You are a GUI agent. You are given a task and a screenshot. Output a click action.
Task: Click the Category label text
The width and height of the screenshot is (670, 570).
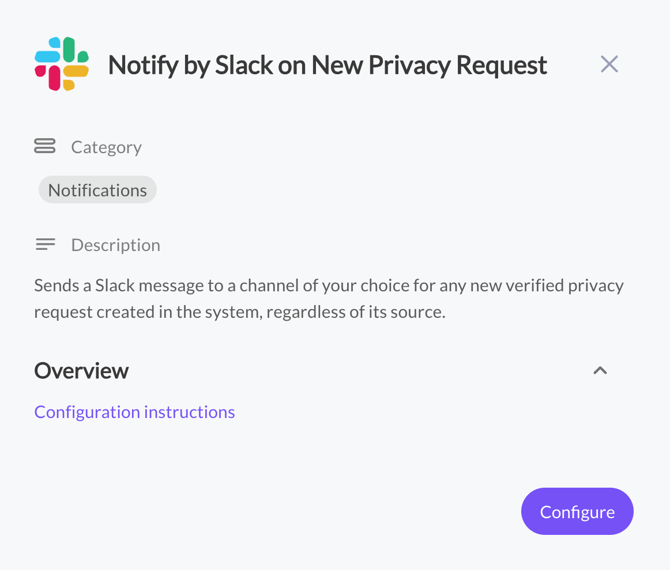coord(106,147)
